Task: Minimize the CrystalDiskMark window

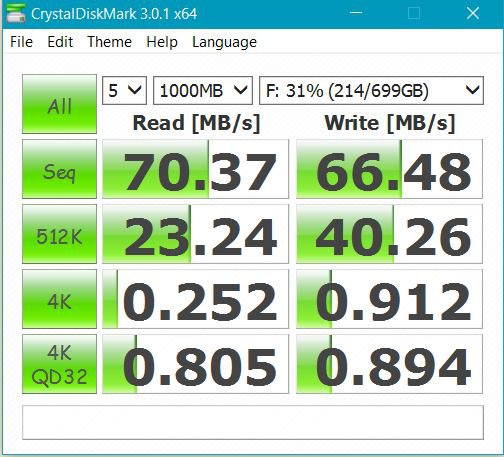Action: [x=356, y=13]
